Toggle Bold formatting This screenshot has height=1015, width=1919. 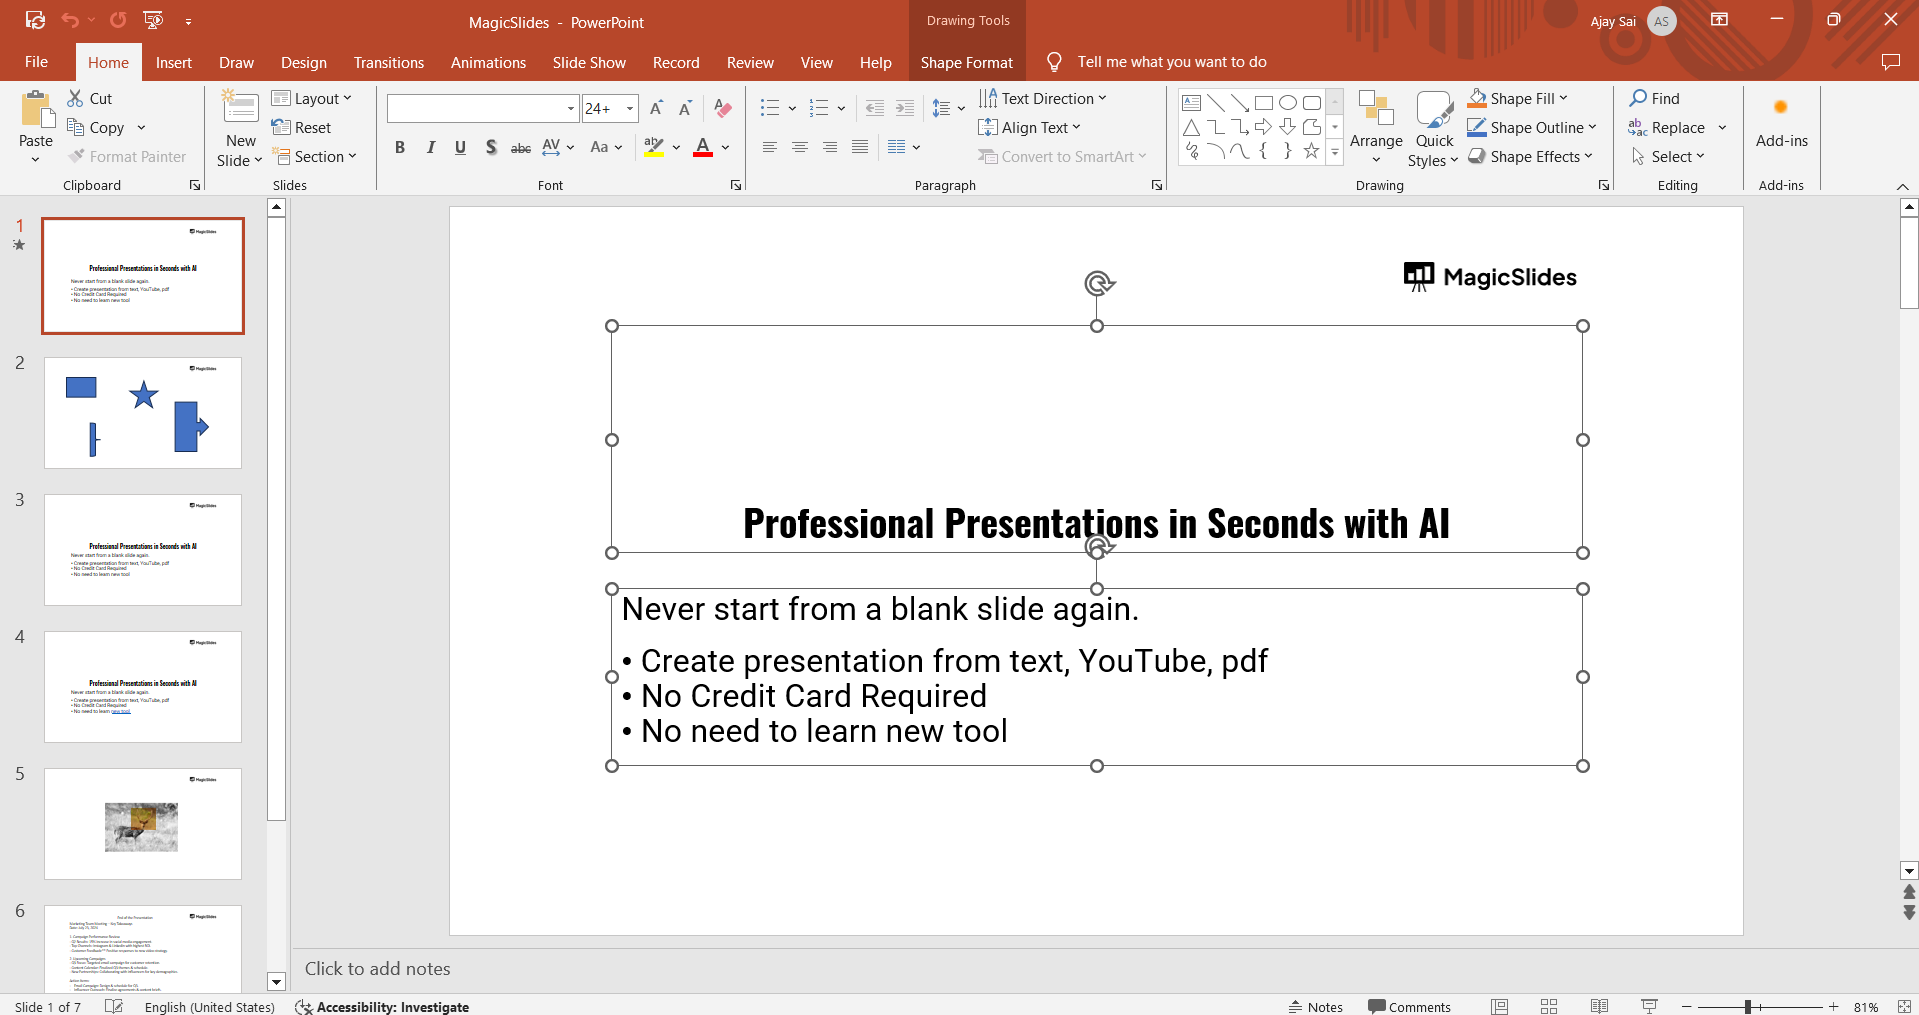[400, 147]
